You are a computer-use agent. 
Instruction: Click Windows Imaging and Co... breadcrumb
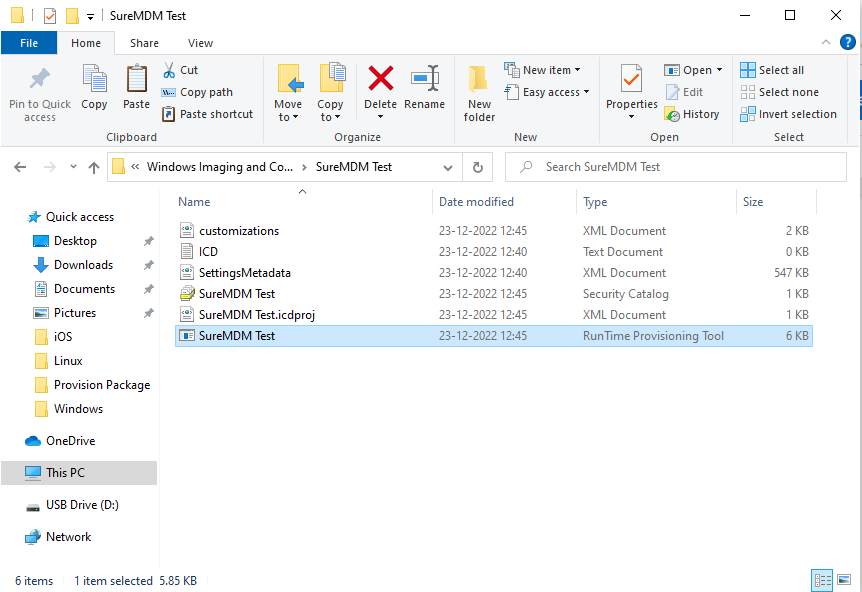tap(219, 167)
